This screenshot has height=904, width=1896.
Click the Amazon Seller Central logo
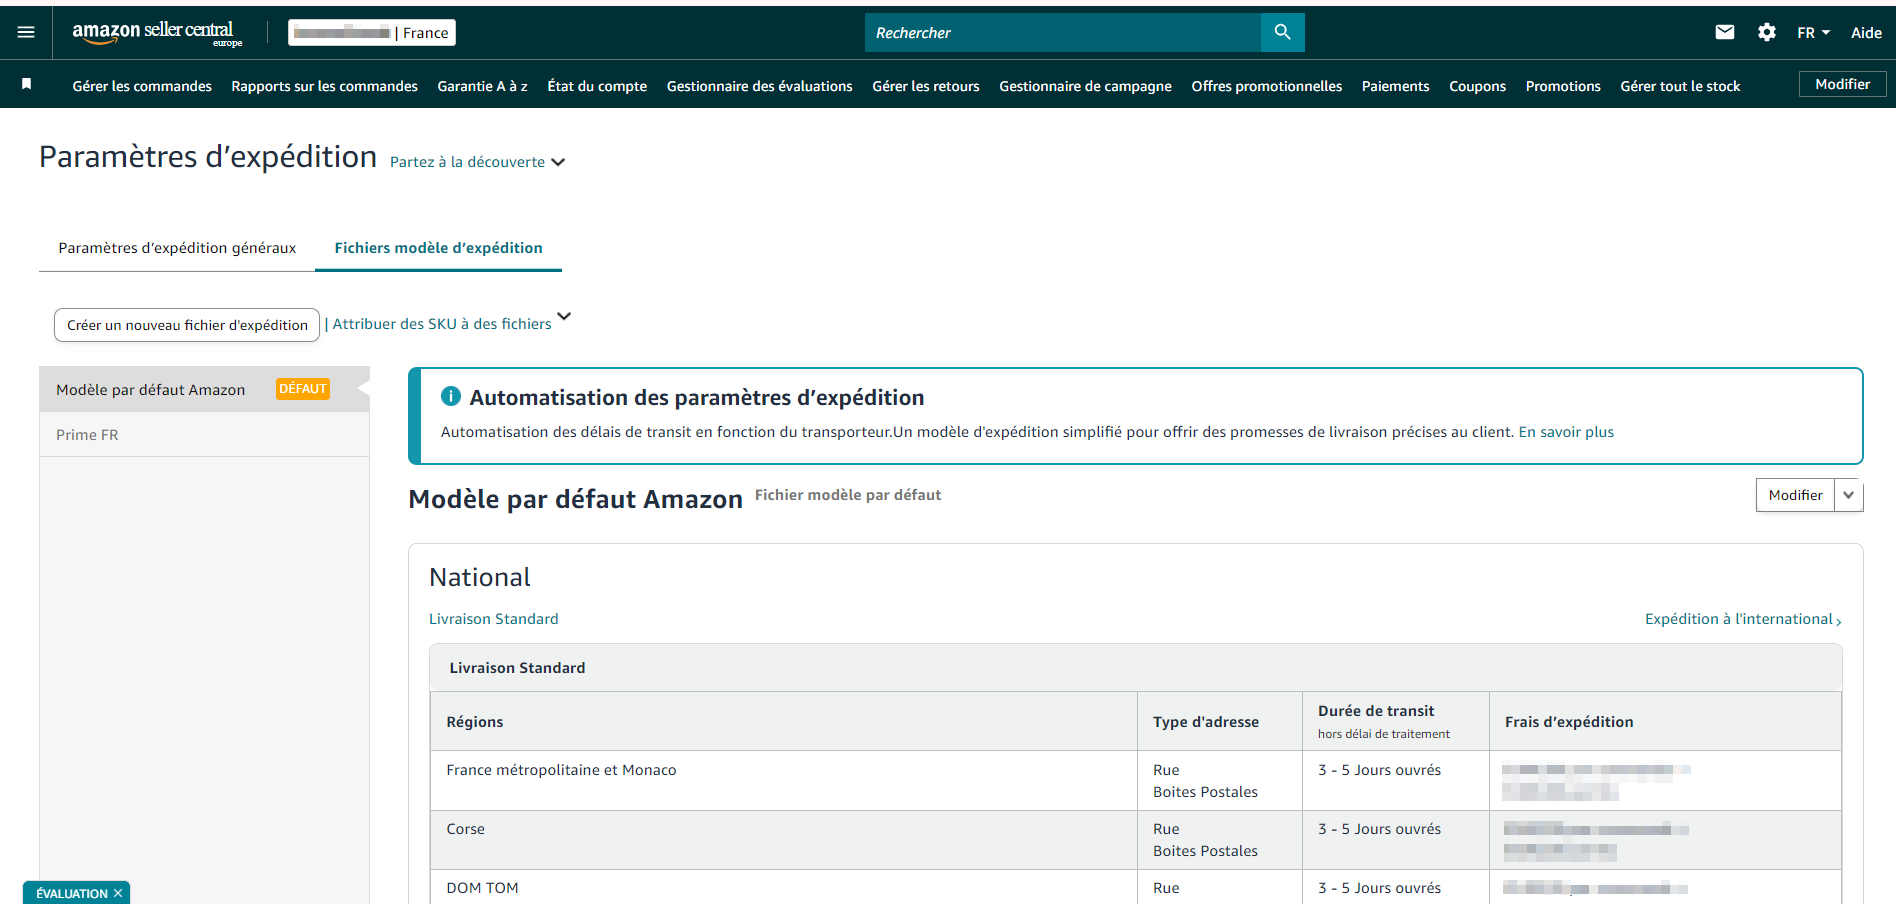point(157,33)
